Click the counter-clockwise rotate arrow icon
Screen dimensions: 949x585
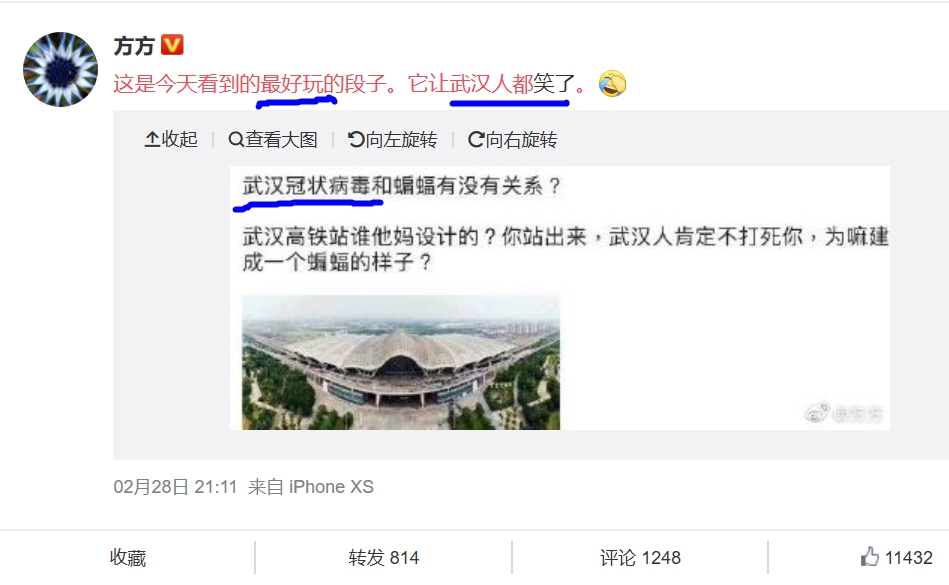tap(356, 140)
